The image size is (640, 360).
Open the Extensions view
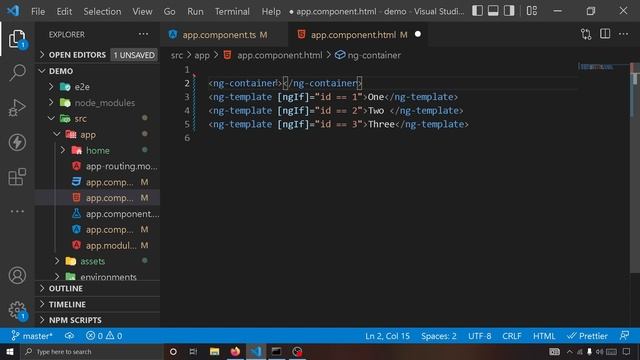point(17,177)
